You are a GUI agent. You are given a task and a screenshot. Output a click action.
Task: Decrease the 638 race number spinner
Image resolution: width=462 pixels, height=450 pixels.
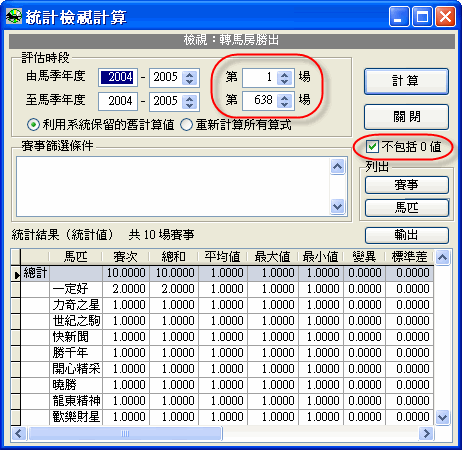[x=284, y=104]
